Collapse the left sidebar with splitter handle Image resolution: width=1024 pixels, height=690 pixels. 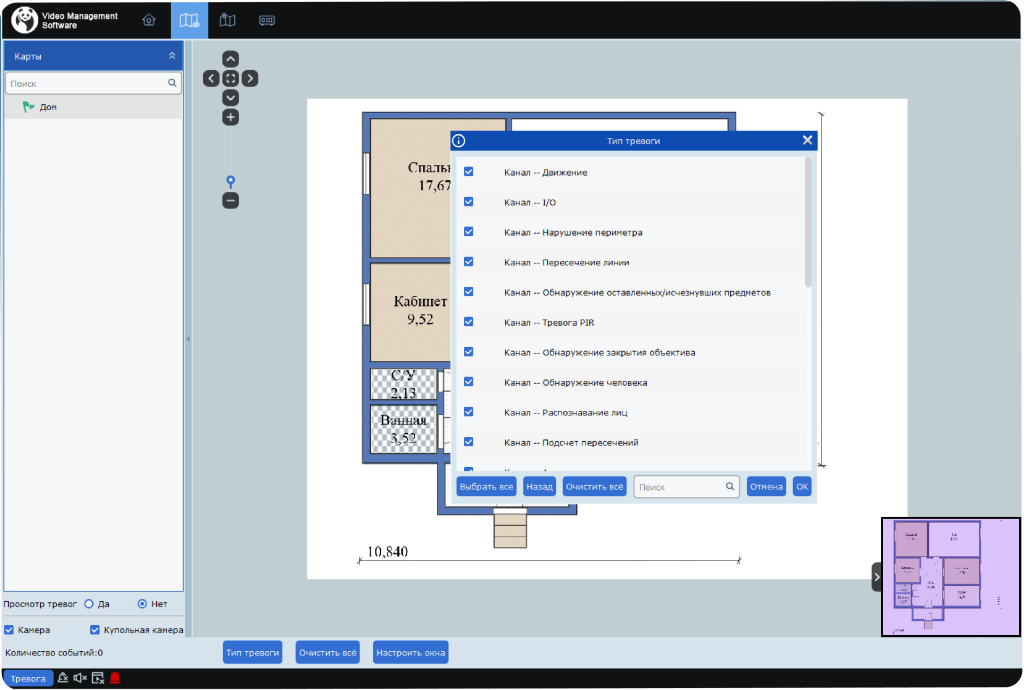click(188, 340)
